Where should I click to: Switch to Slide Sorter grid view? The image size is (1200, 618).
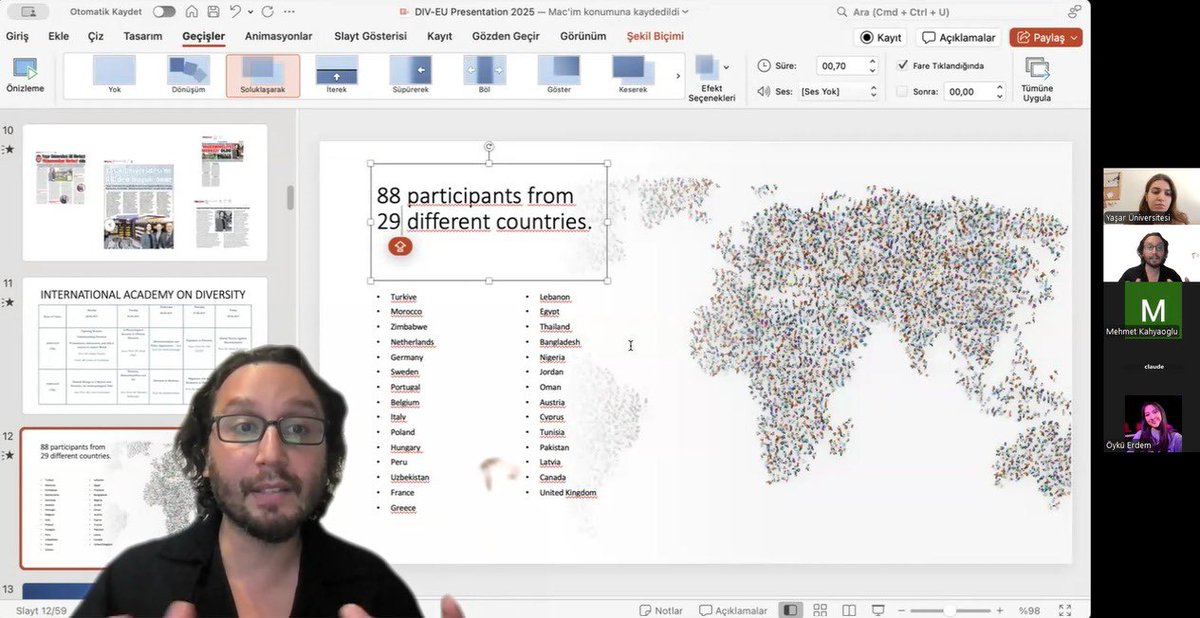(x=820, y=610)
